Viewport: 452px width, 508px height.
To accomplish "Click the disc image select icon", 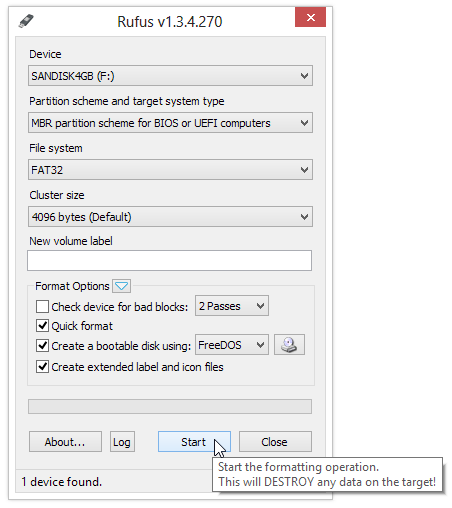I will 289,345.
